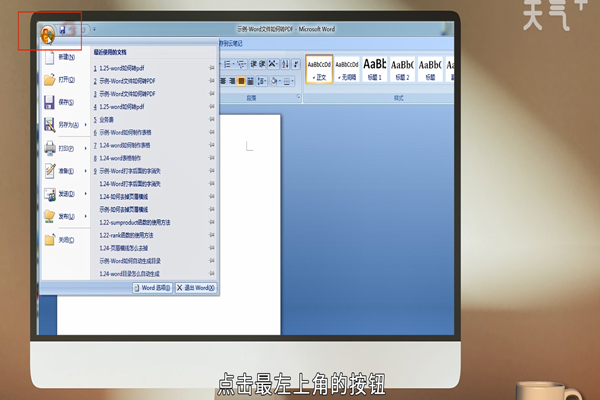Click Save in the Quick Access Toolbar

point(62,29)
